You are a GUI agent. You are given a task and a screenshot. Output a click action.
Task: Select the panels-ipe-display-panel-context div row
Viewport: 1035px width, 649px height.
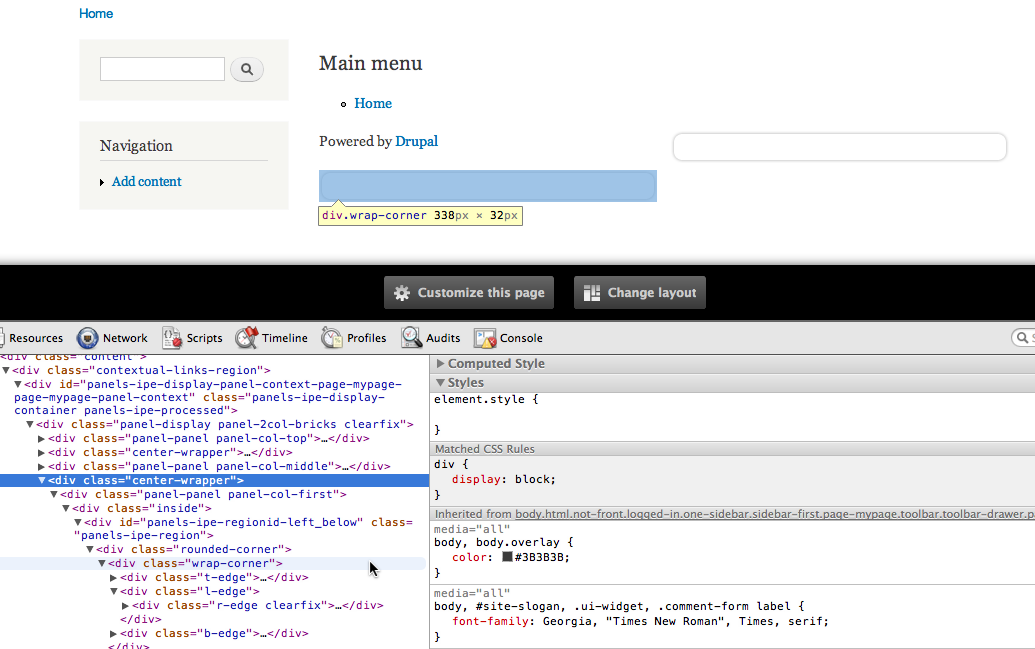click(209, 397)
